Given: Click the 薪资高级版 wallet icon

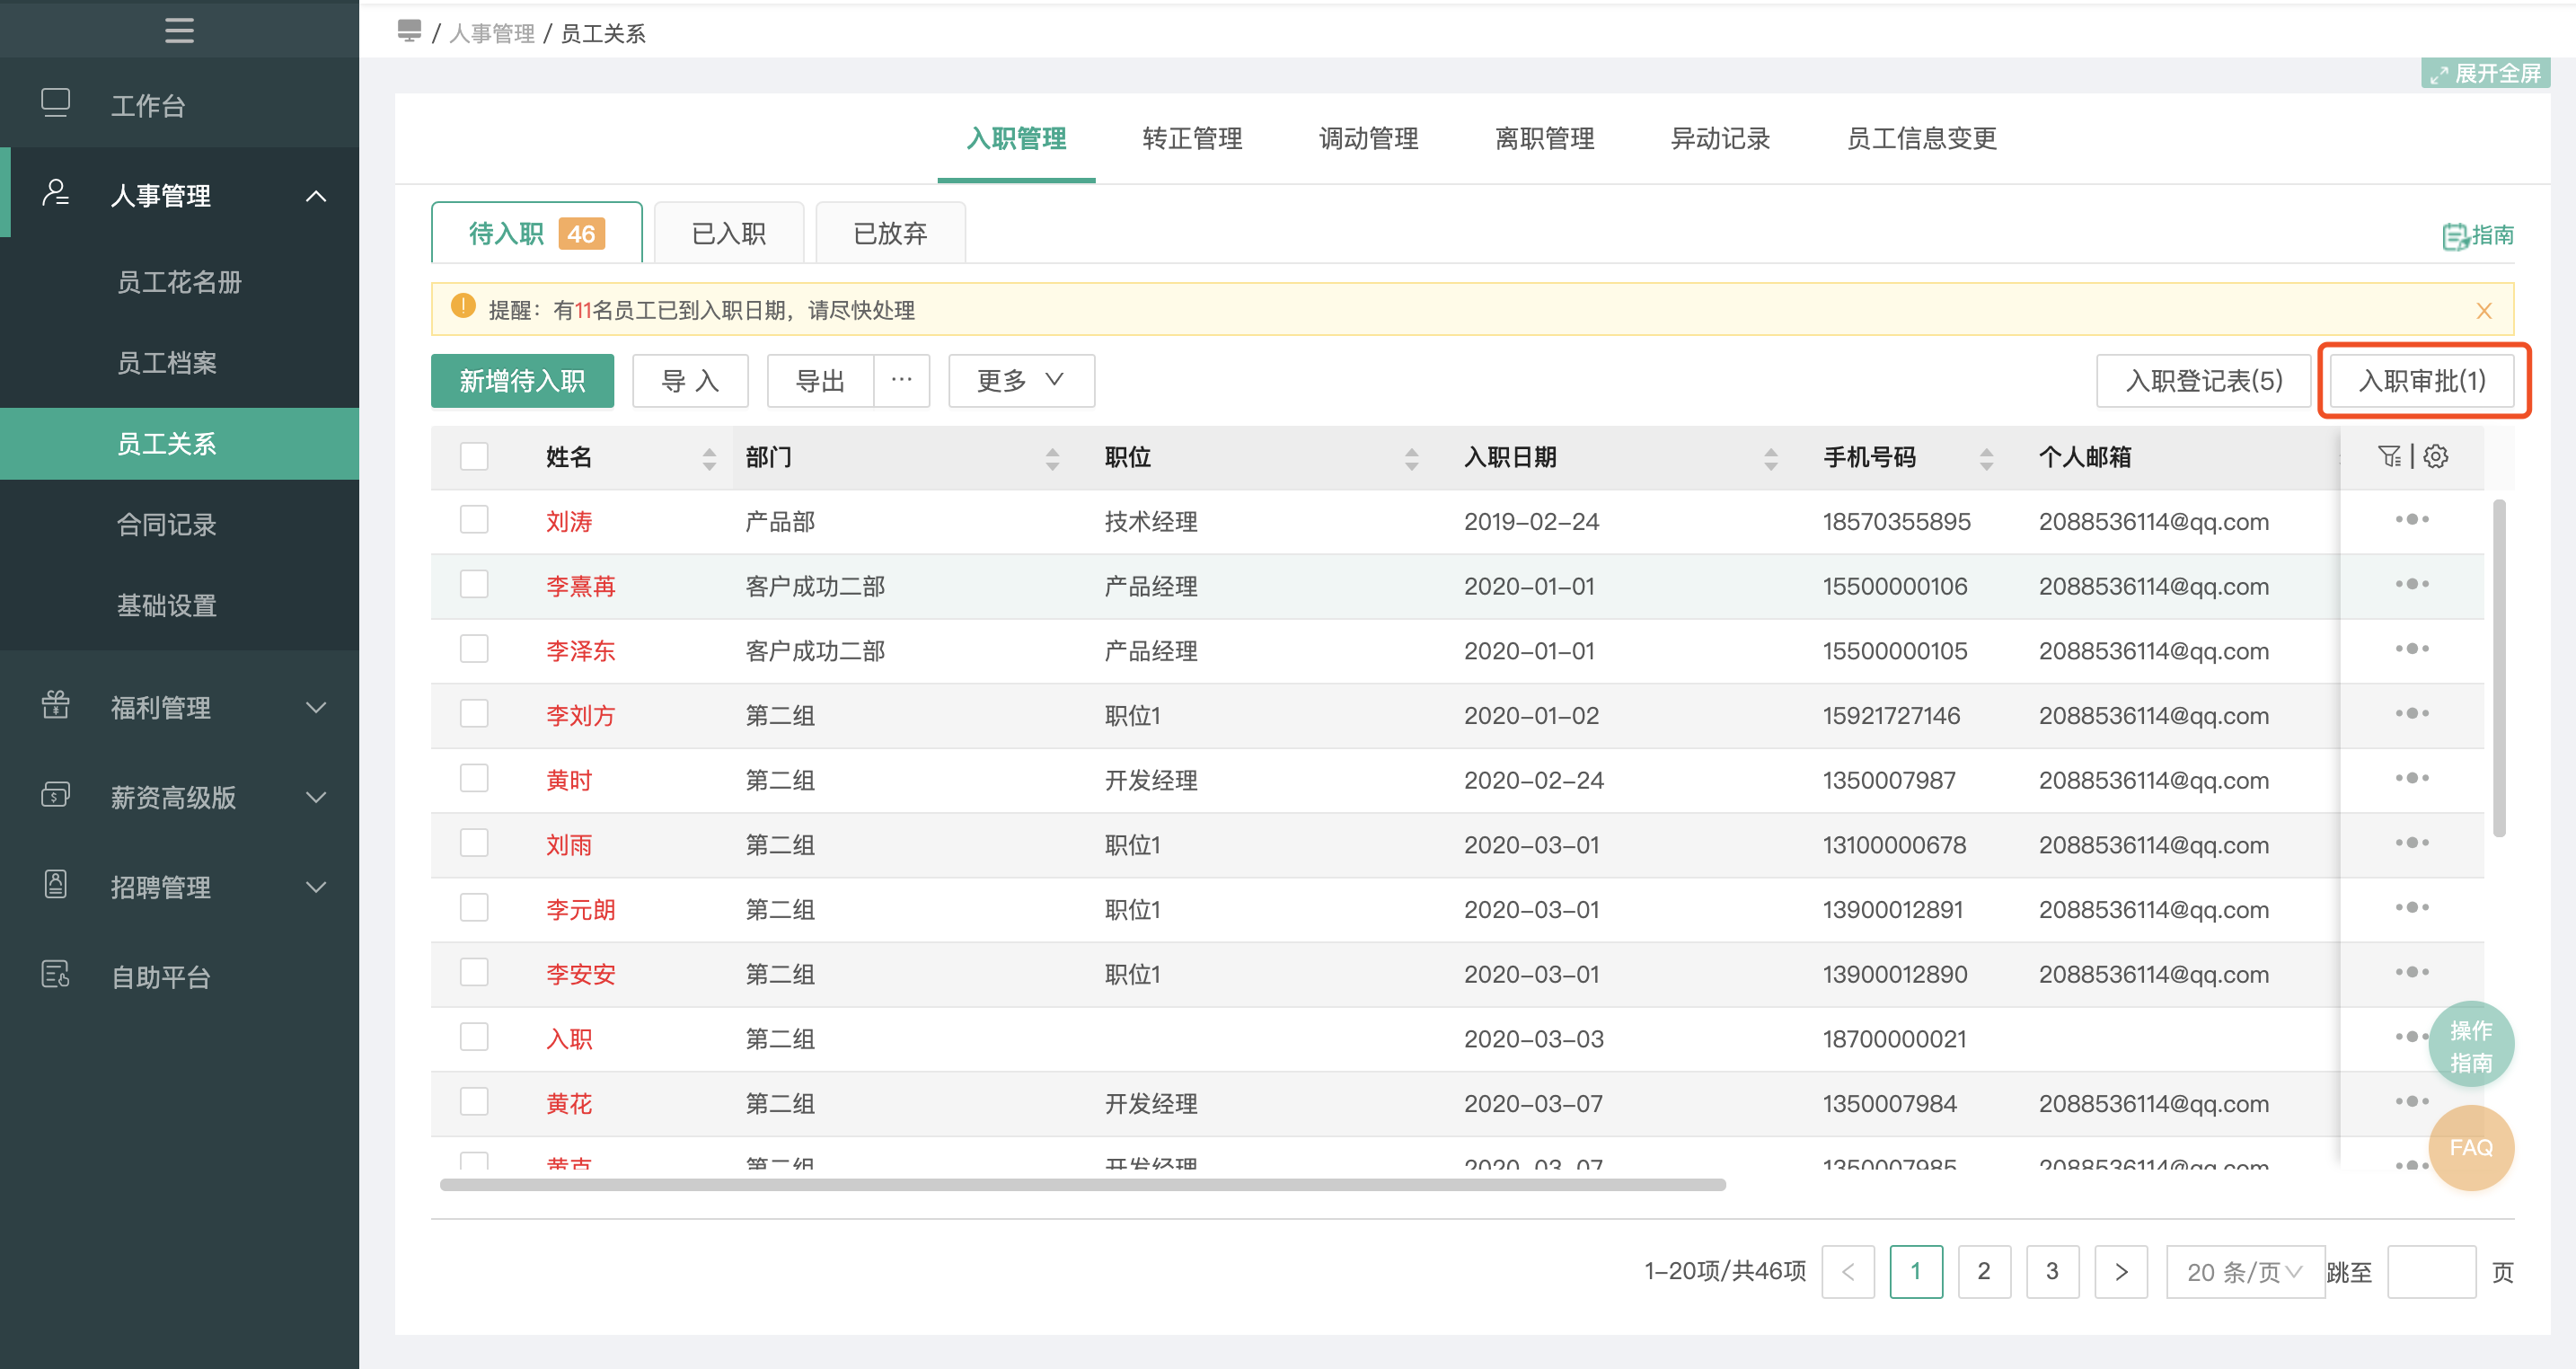Looking at the screenshot, I should [55, 795].
